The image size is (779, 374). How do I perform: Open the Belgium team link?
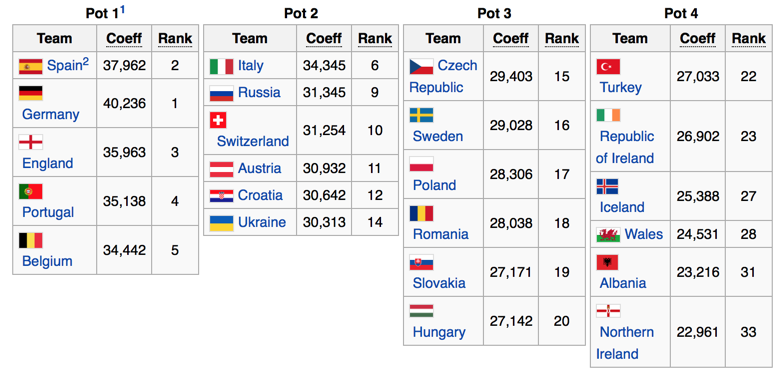[x=47, y=261]
